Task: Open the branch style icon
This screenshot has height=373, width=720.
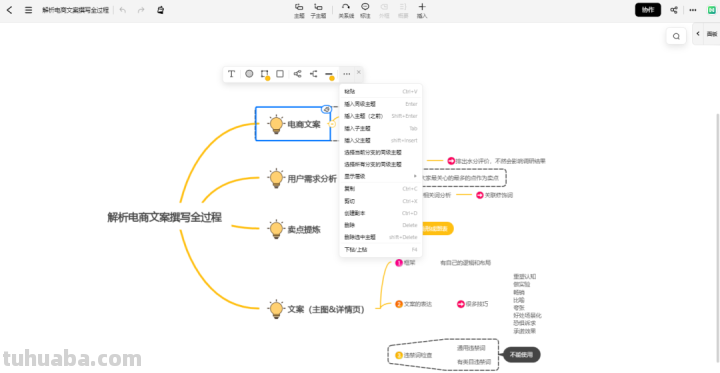Action: coord(314,74)
